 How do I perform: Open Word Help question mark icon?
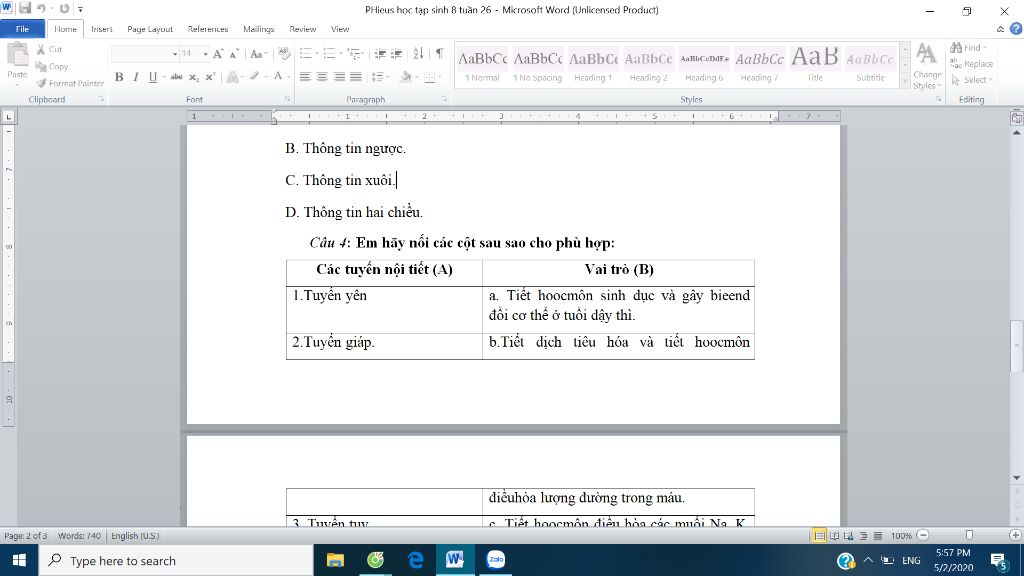[x=1016, y=29]
